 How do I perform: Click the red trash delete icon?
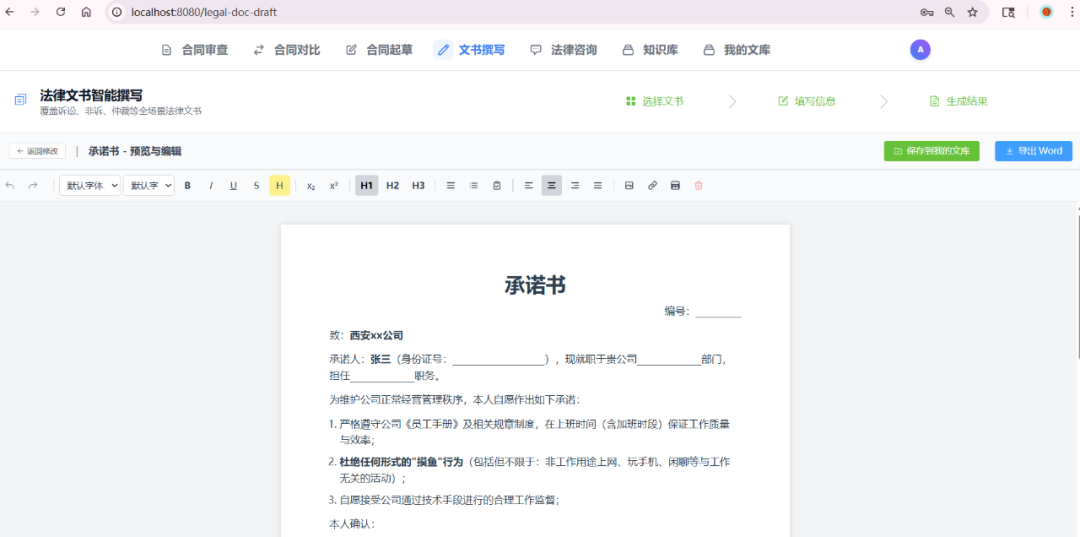point(698,185)
